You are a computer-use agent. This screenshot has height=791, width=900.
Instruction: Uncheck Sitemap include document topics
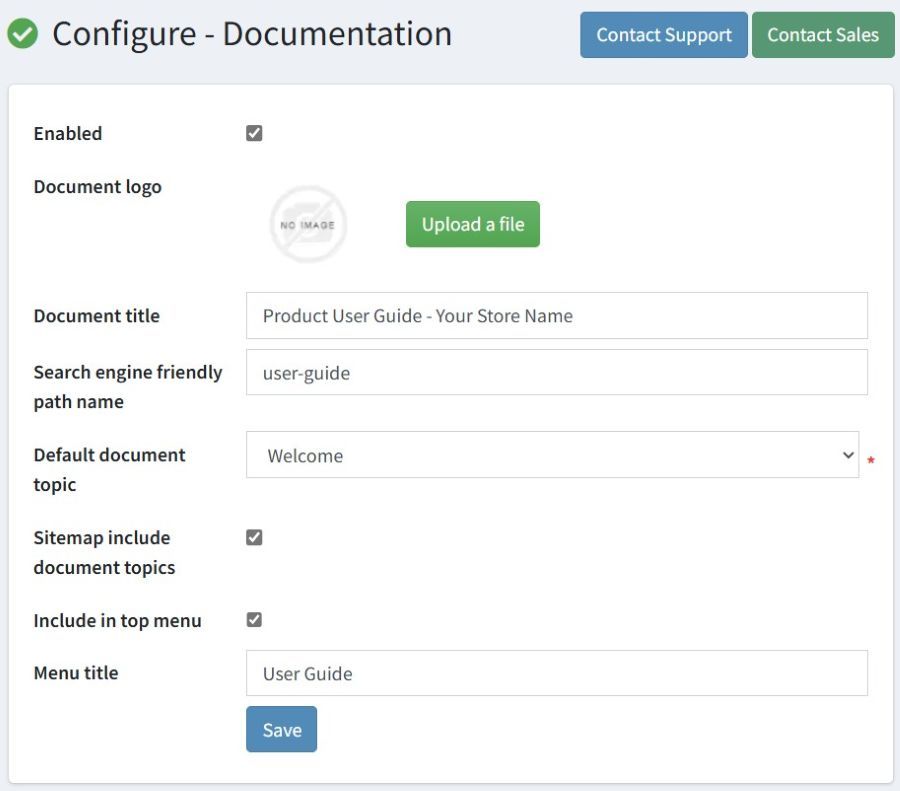click(253, 536)
